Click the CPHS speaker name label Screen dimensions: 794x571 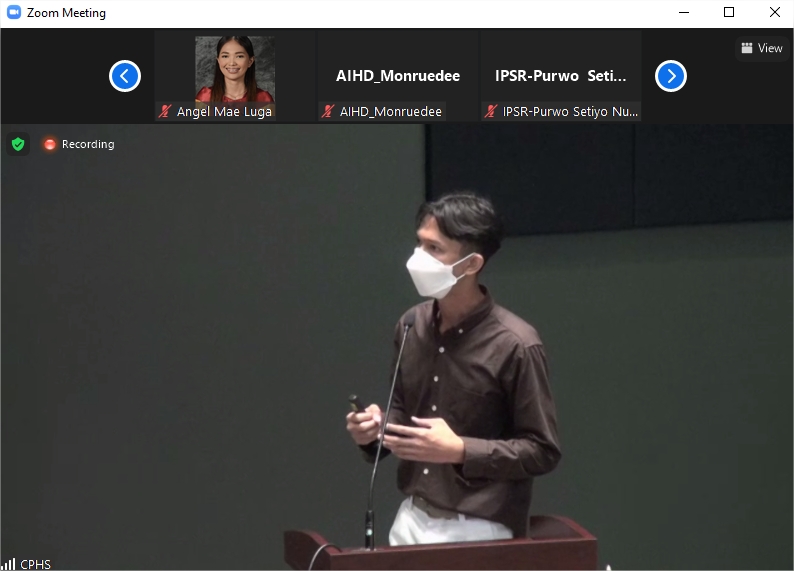click(35, 564)
